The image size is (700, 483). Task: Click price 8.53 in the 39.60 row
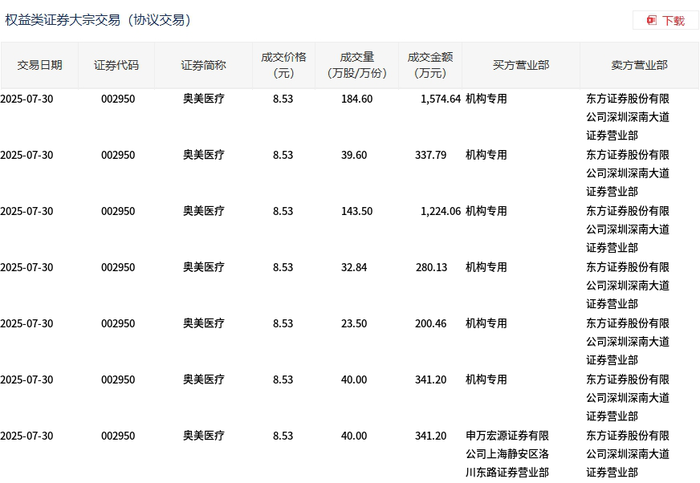tap(283, 155)
